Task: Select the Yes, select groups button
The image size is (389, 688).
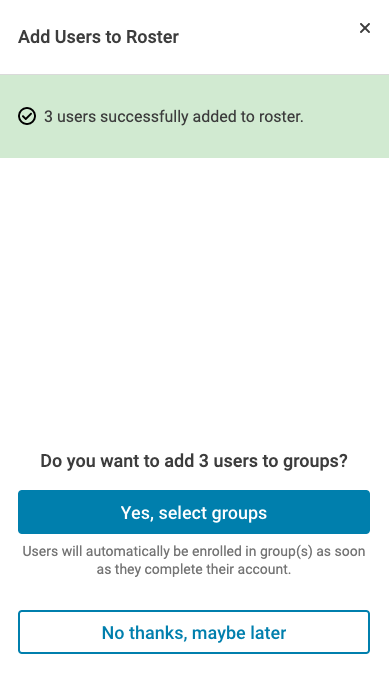Action: coord(194,512)
